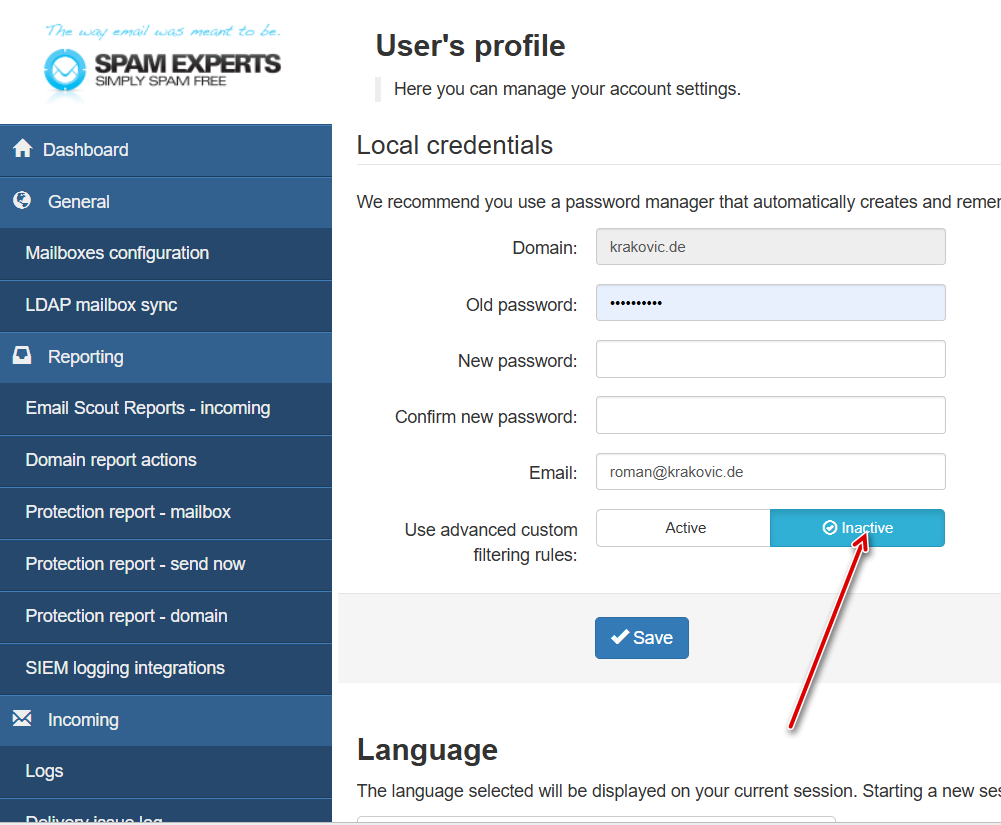This screenshot has width=1001, height=825.
Task: Open LDAP mailbox sync page
Action: [x=101, y=305]
